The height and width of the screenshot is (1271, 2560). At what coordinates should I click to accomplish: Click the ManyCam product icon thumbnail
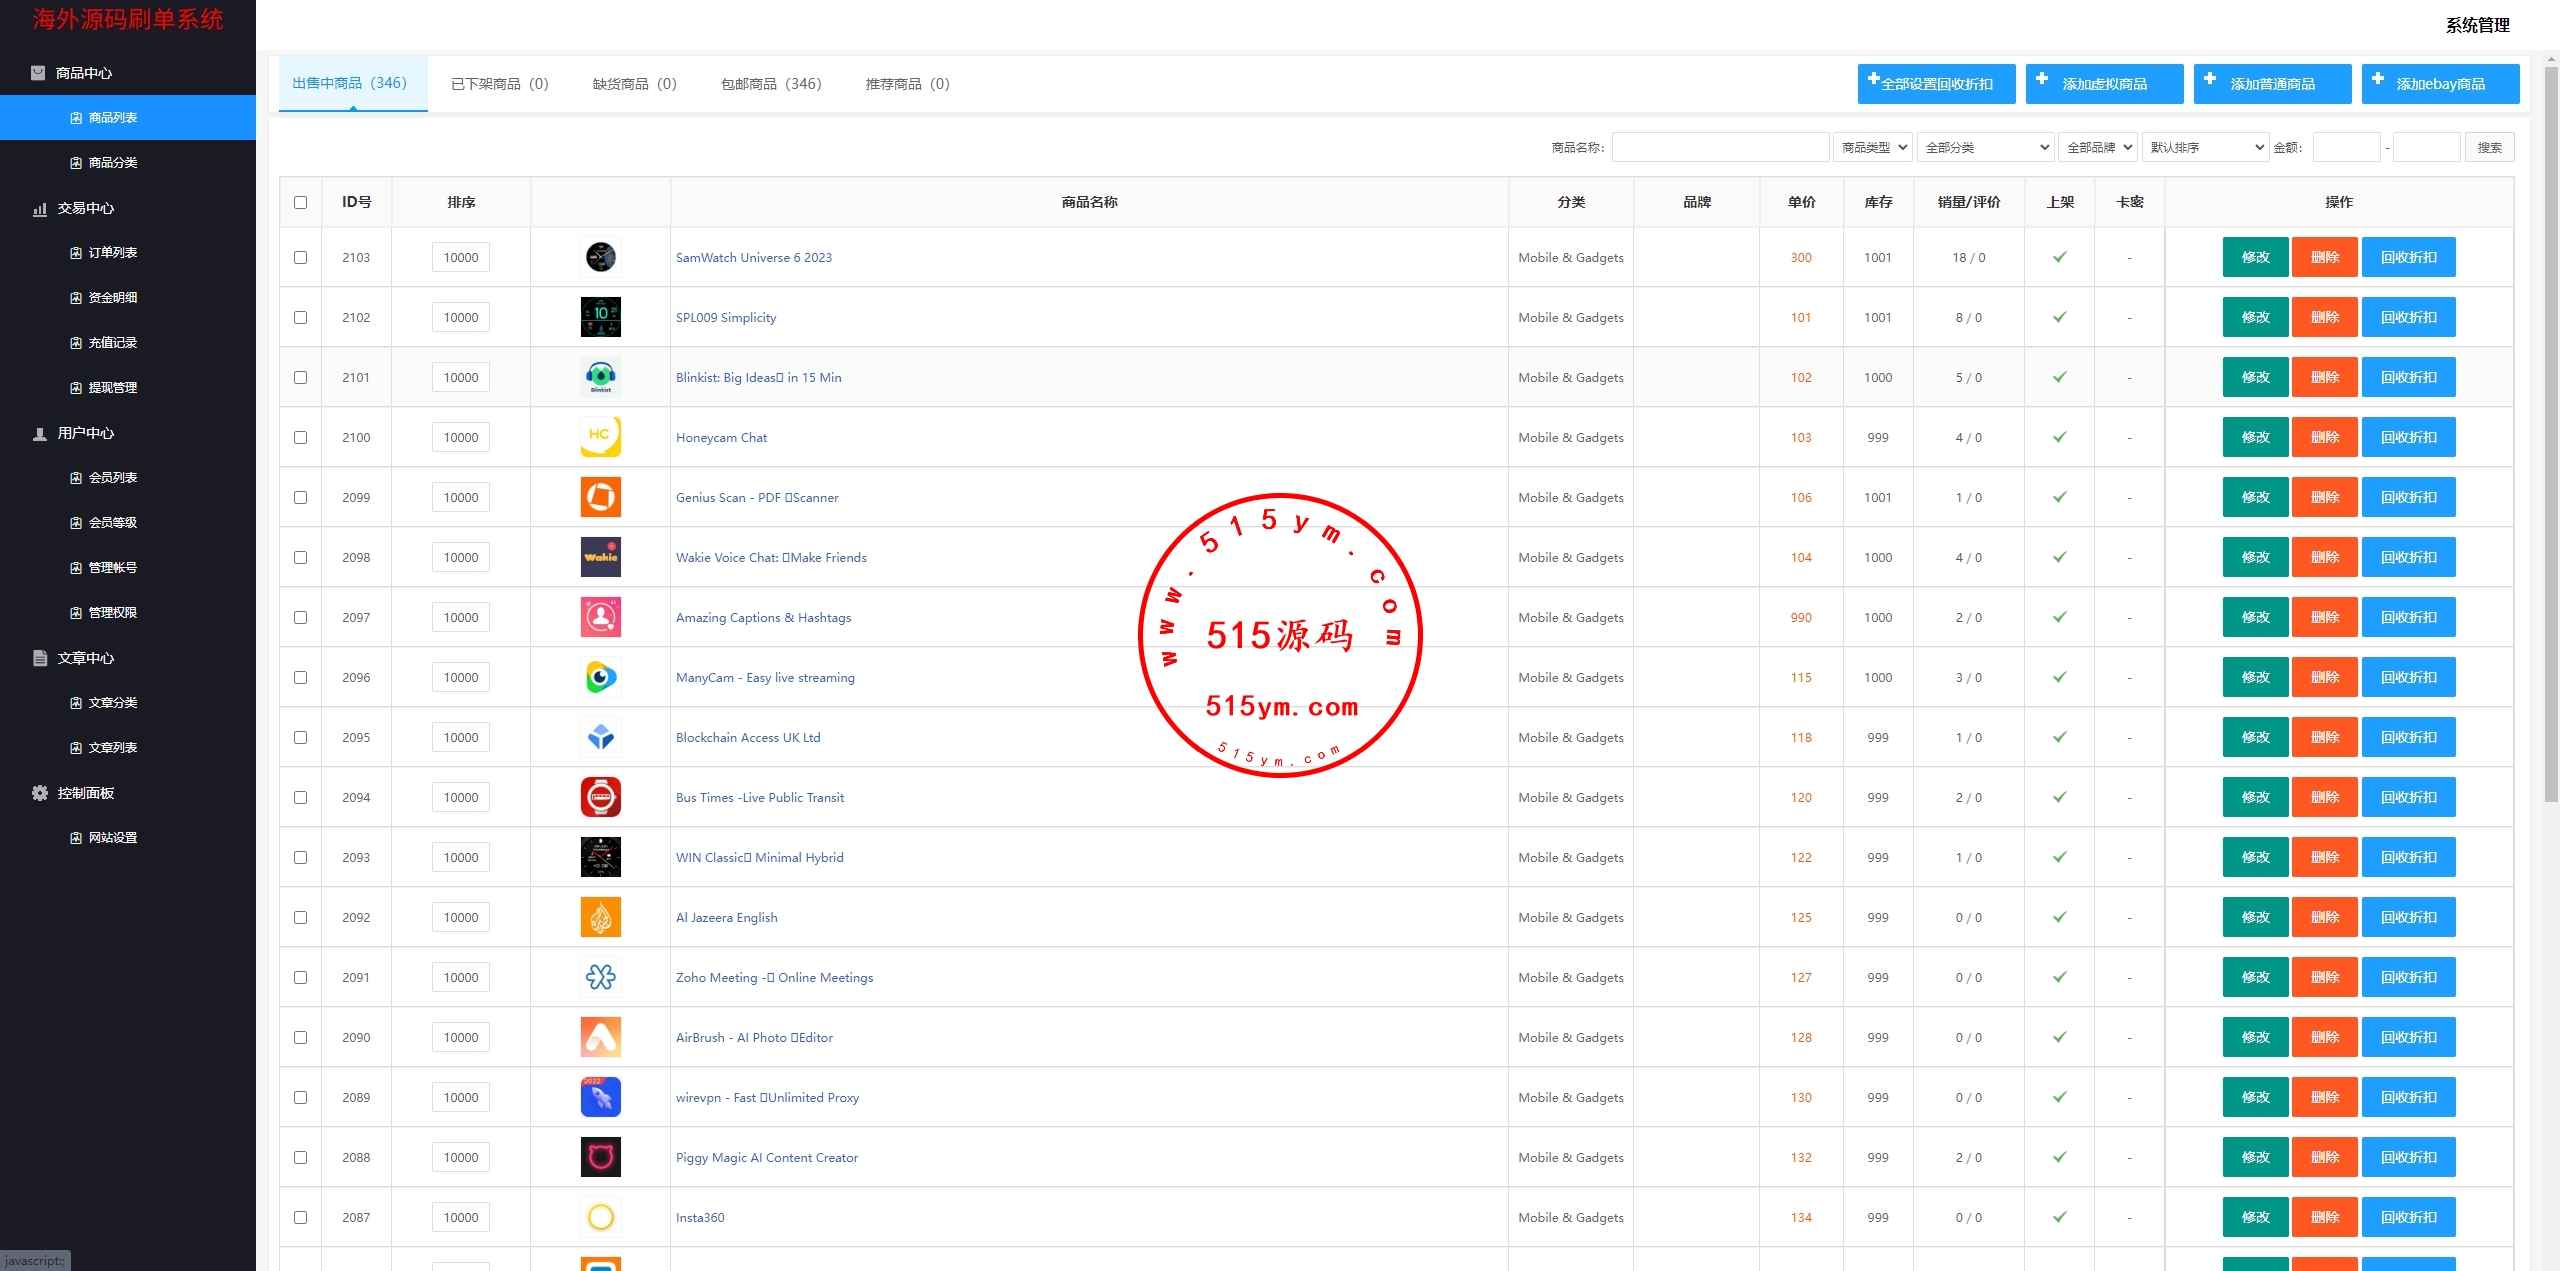pos(600,677)
